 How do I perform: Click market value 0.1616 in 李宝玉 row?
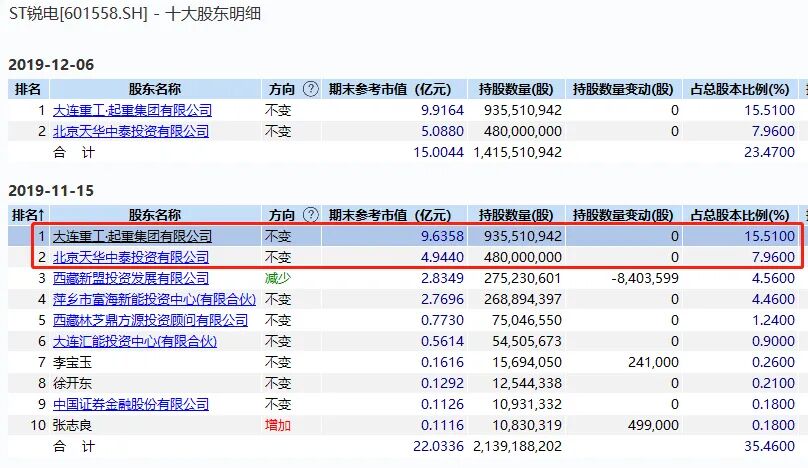[443, 362]
